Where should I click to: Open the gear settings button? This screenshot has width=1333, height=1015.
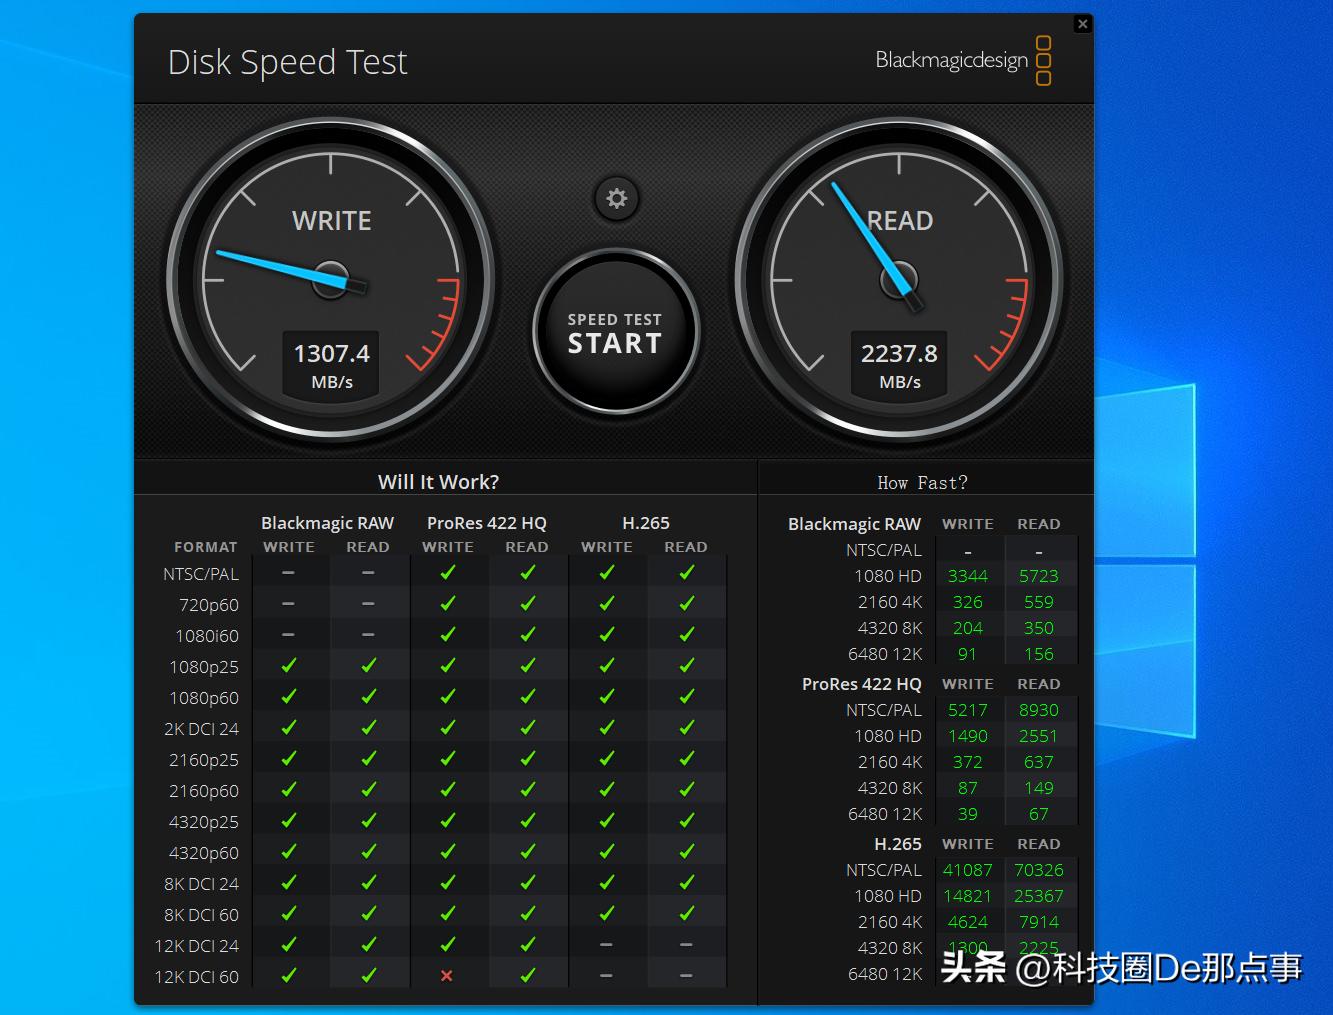point(616,198)
